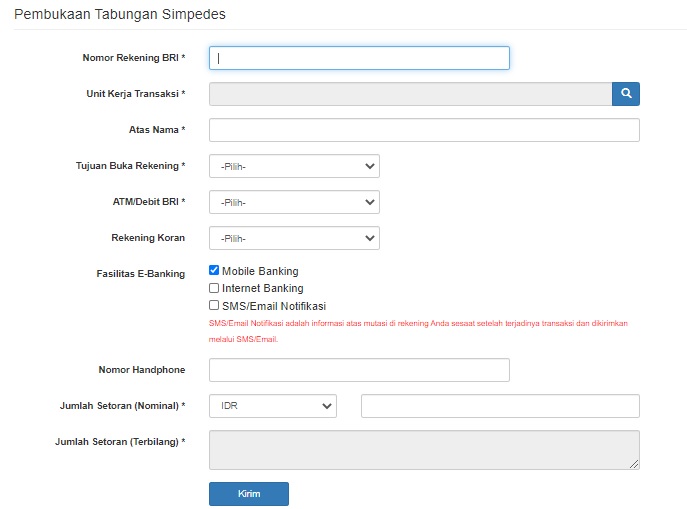This screenshot has height=509, width=687.
Task: Click the Mobile Banking label text
Action: (260, 271)
